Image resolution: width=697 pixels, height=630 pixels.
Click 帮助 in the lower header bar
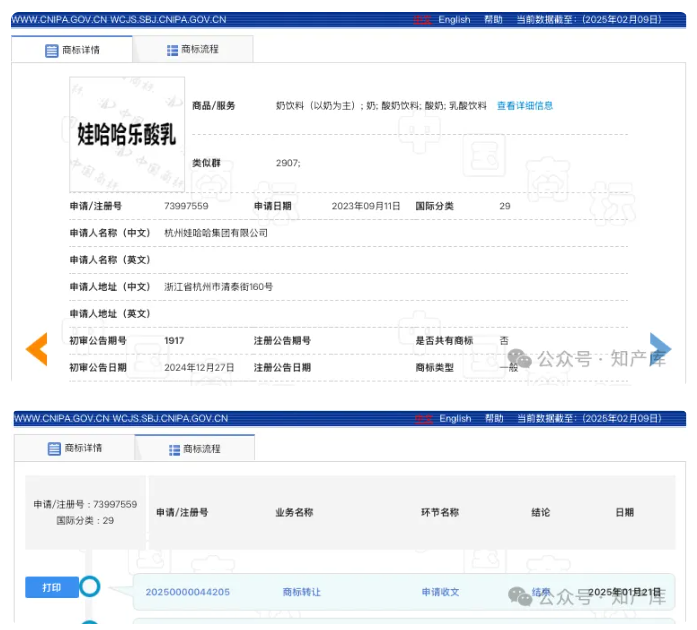point(494,419)
